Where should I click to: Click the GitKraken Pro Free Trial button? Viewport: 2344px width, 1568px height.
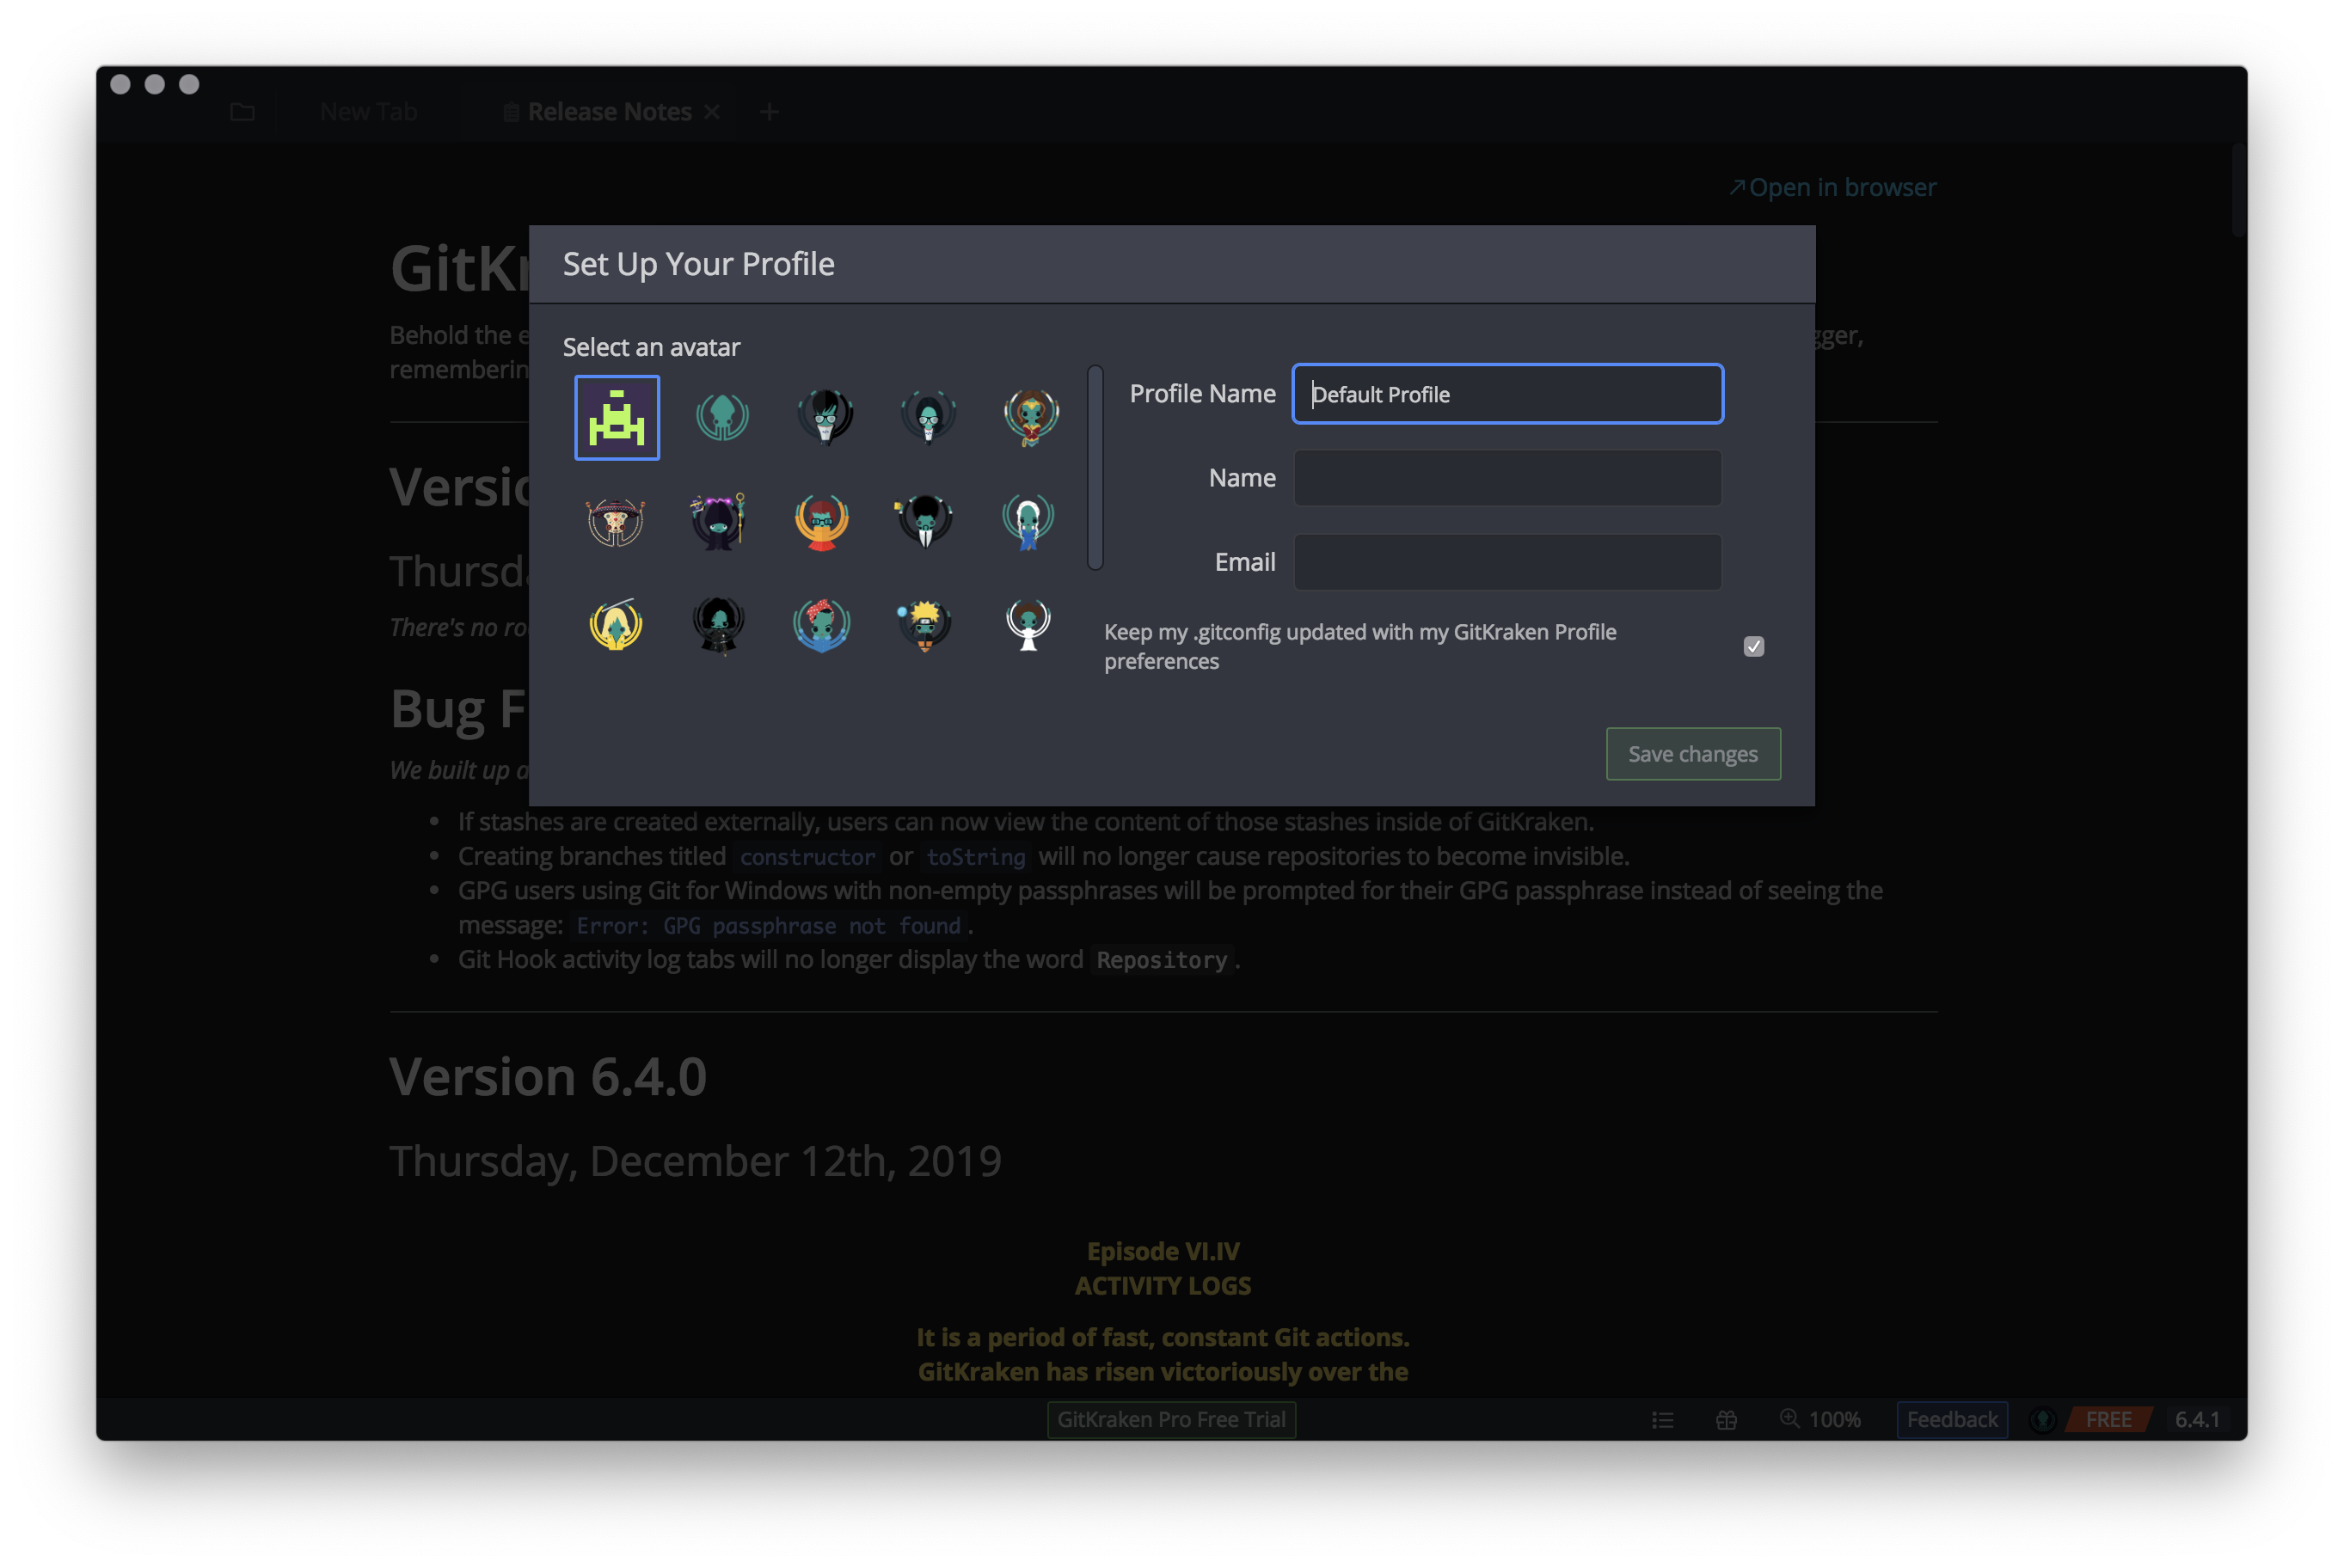click(1171, 1419)
